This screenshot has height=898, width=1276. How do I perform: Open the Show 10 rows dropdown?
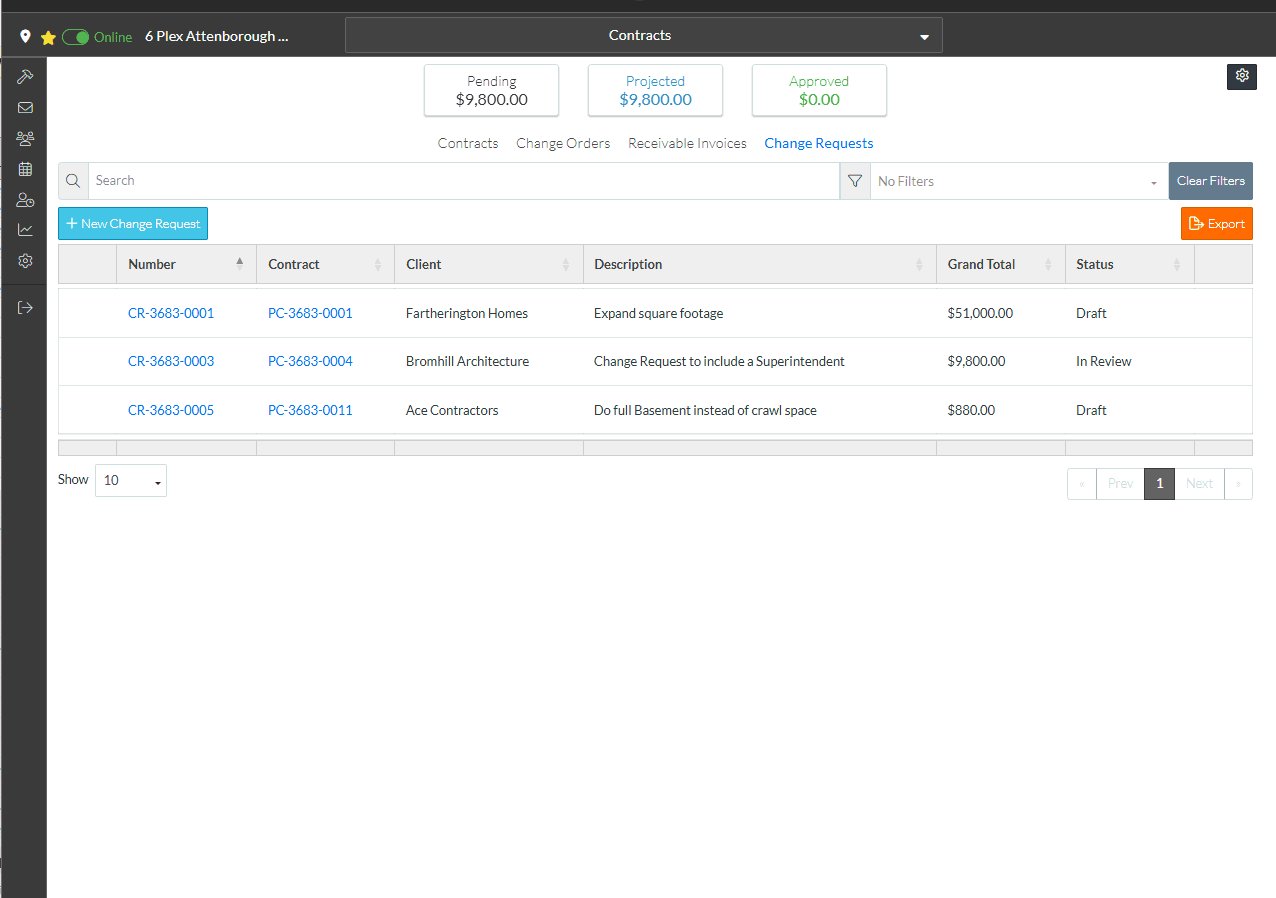[131, 481]
